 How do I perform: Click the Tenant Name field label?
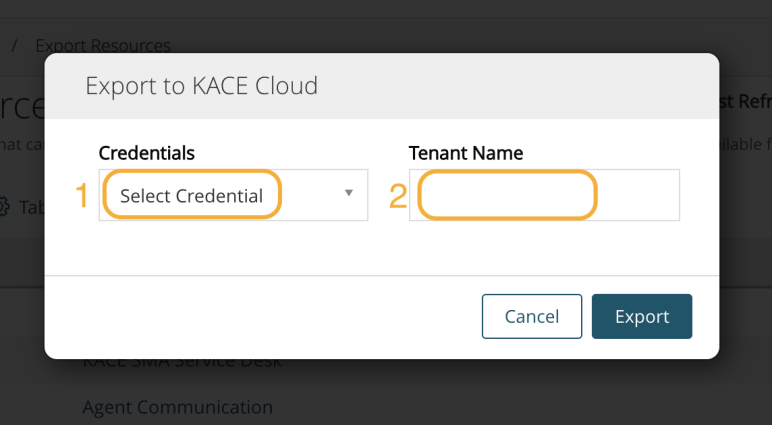[x=466, y=153]
